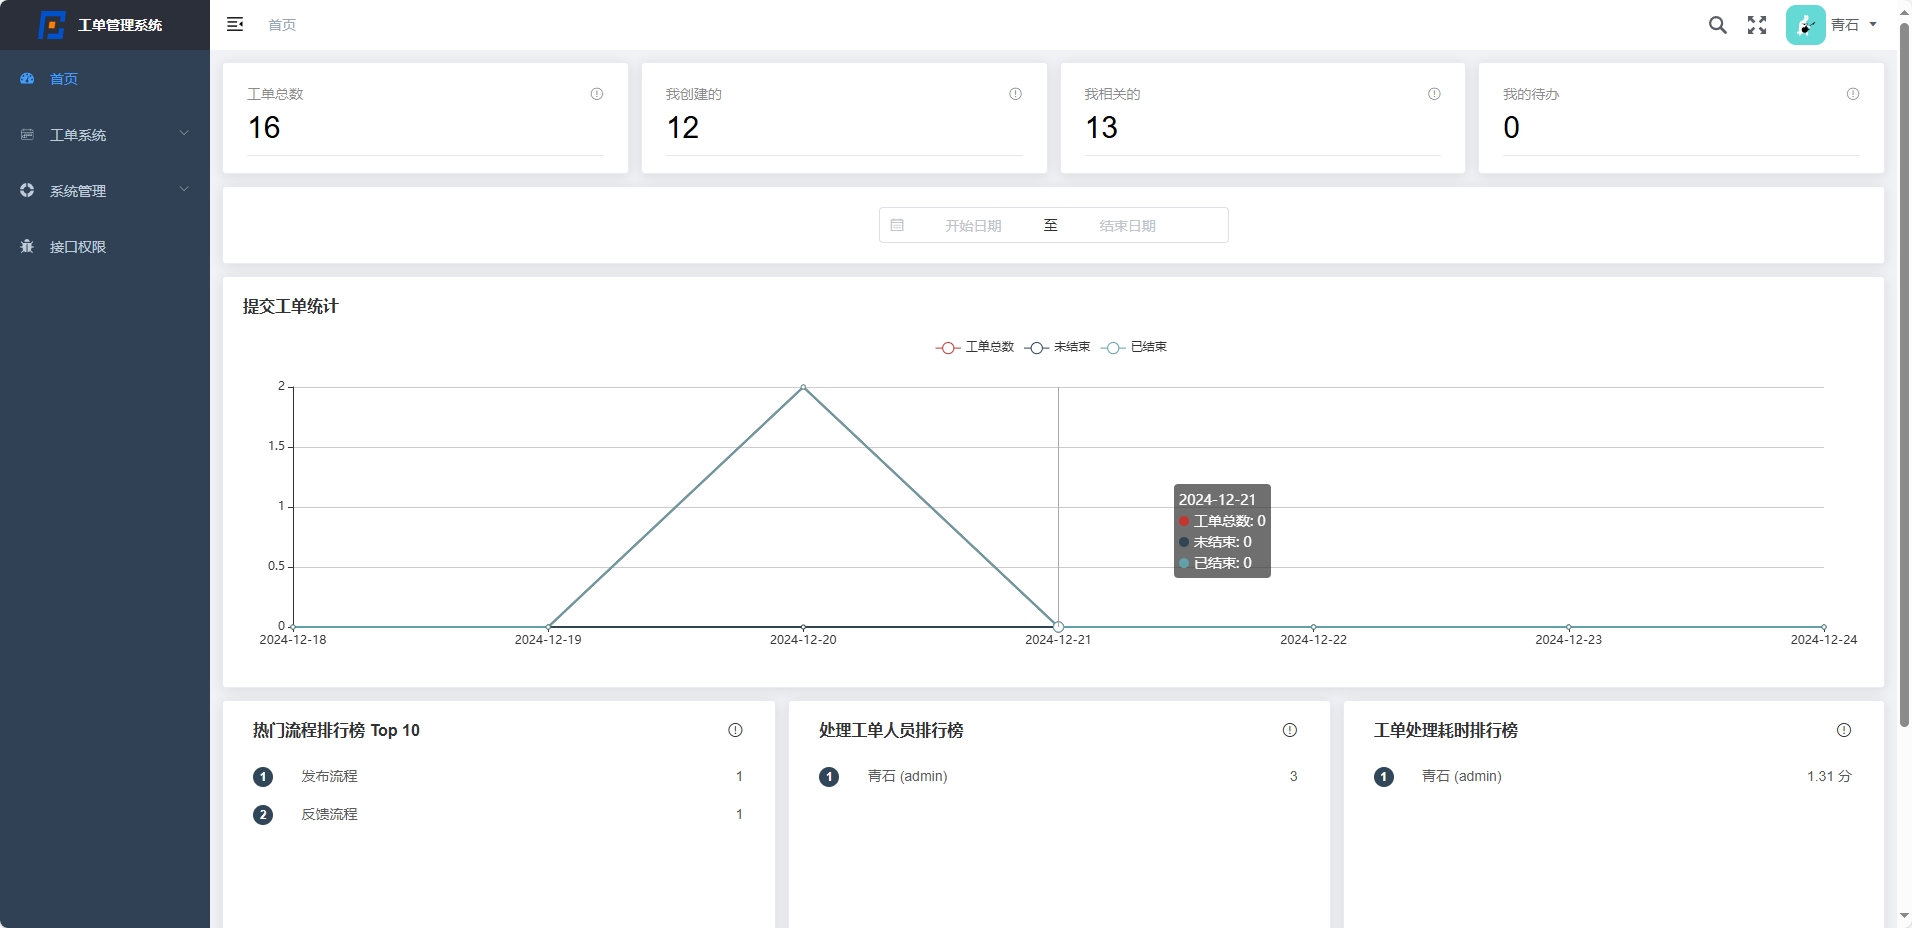Viewport: 1912px width, 928px height.
Task: Click the 工单总数 count 16
Action: (x=264, y=128)
